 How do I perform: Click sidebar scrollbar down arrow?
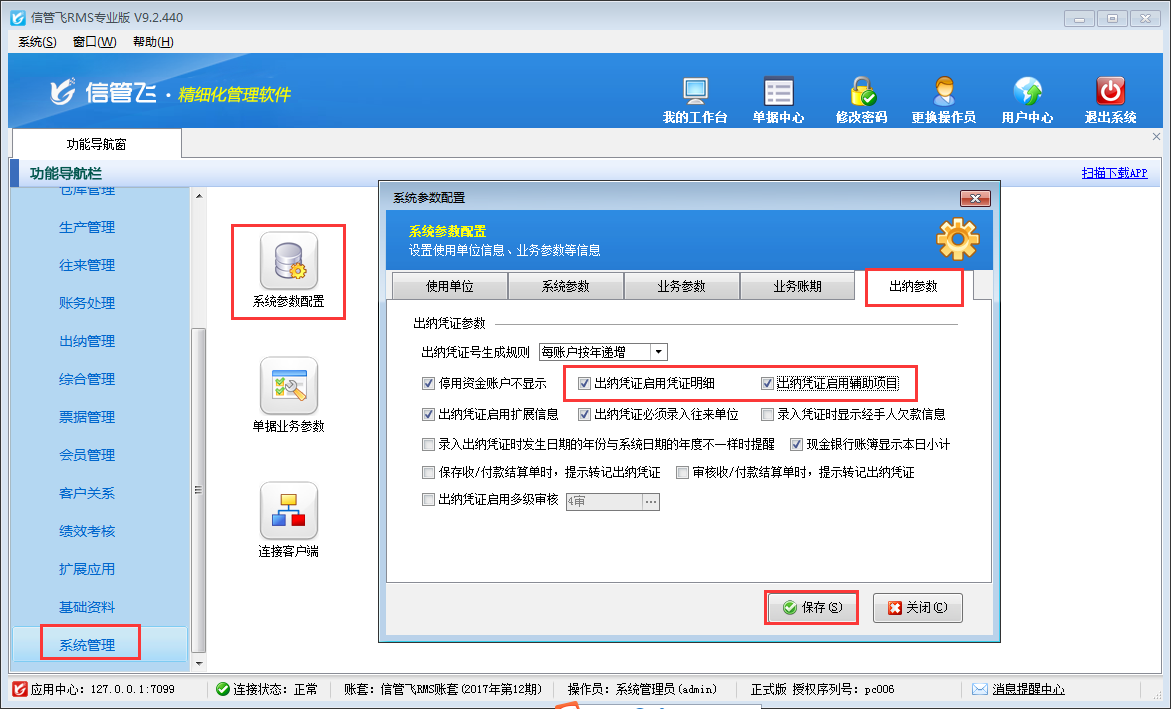(x=198, y=662)
